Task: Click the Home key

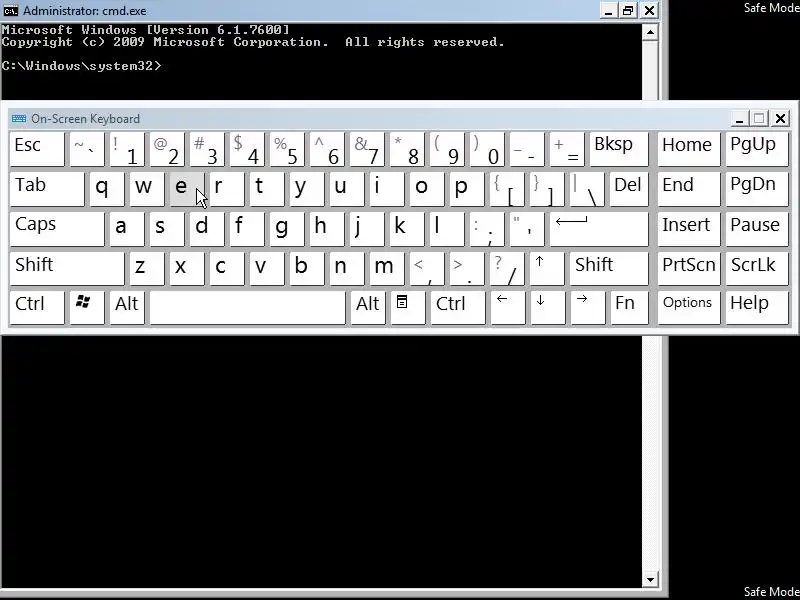Action: [x=689, y=149]
